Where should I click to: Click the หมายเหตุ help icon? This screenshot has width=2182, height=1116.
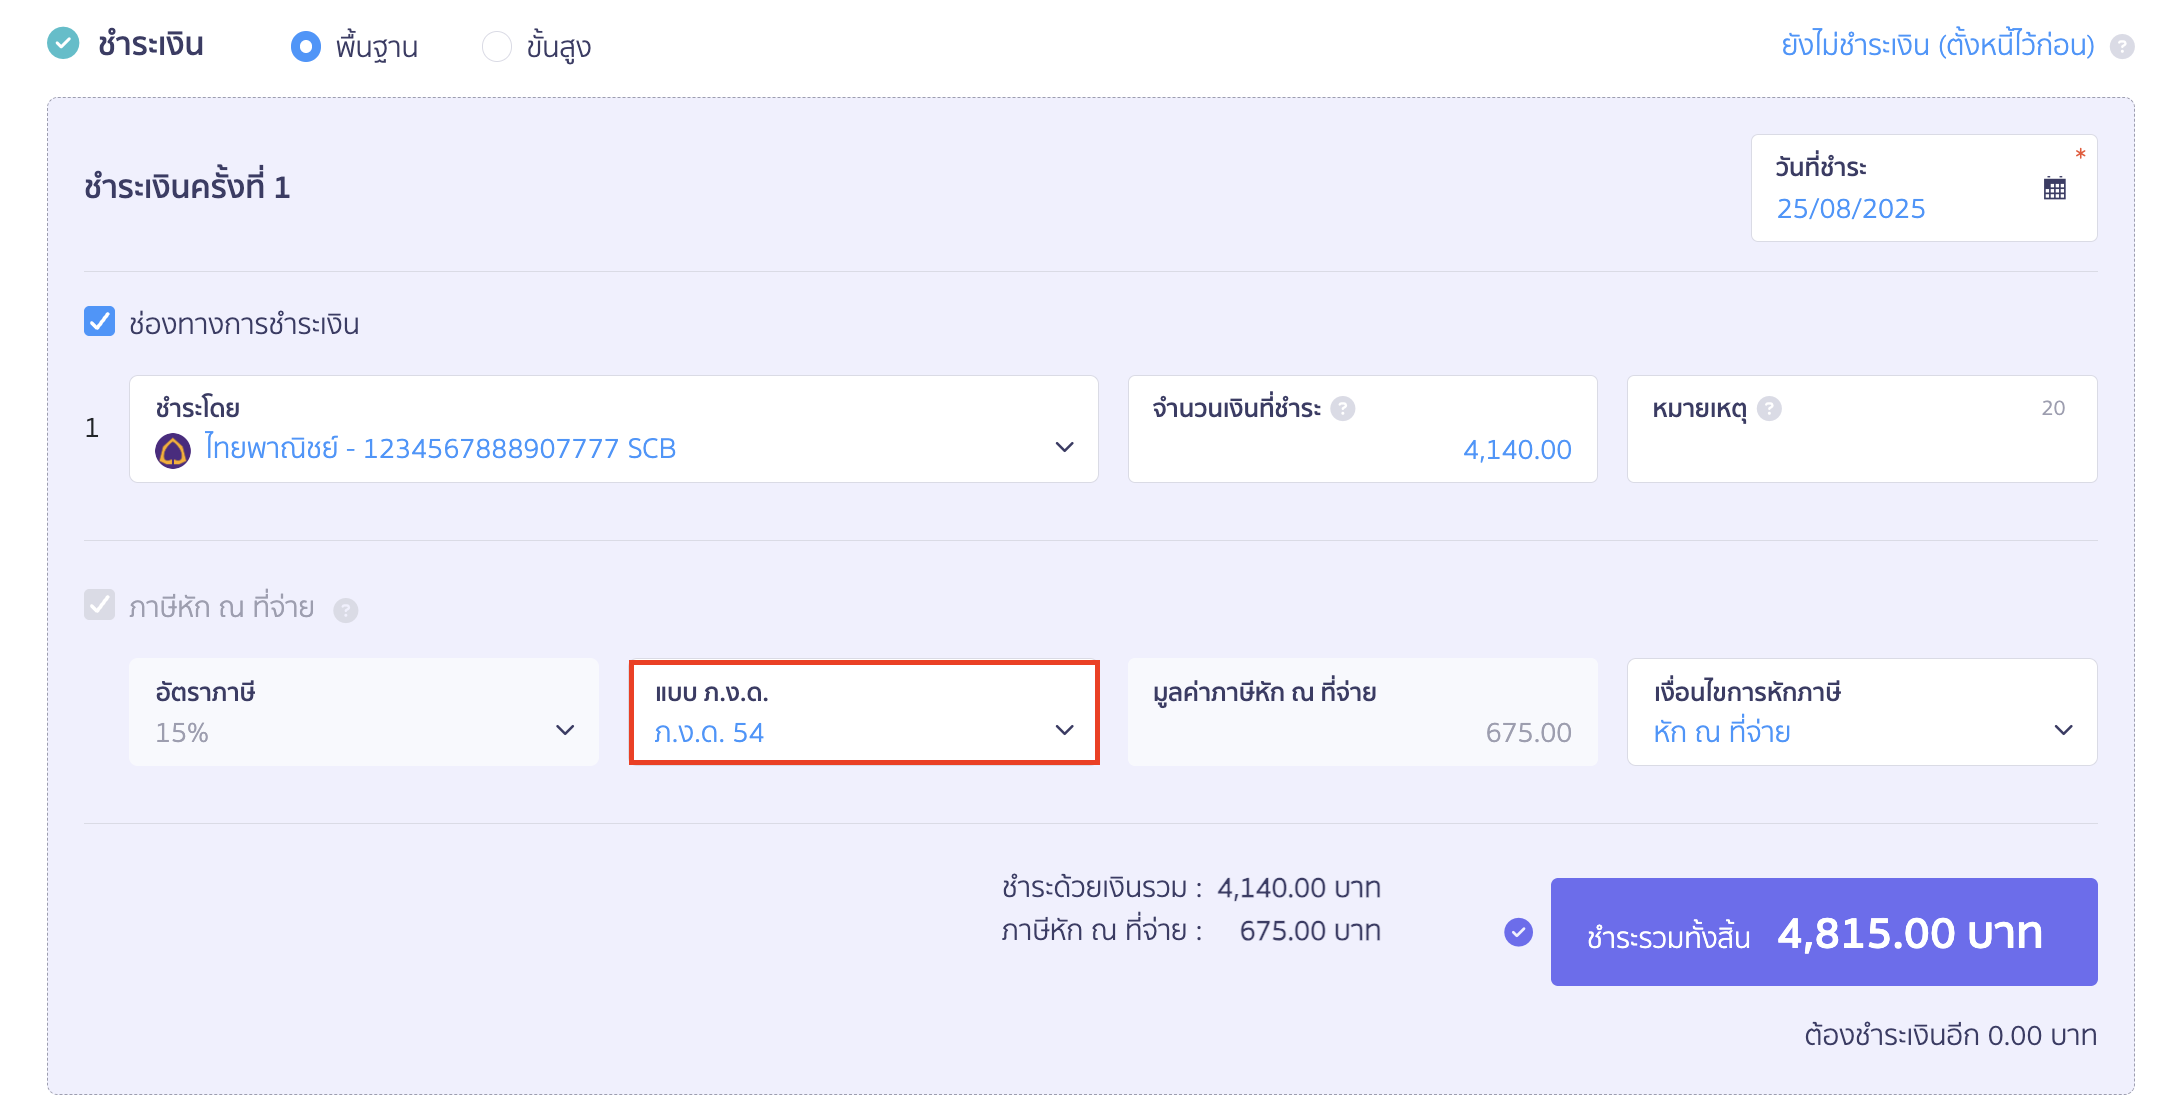(x=1769, y=409)
